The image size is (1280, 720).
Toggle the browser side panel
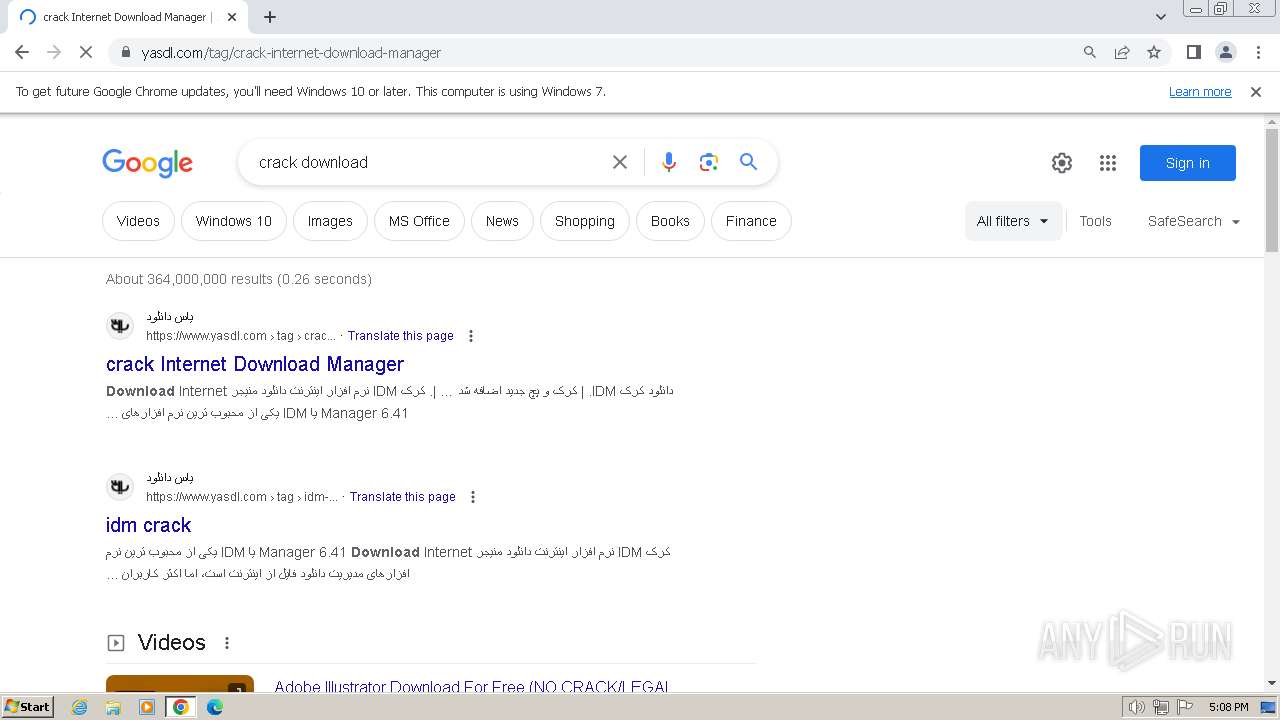(x=1194, y=52)
